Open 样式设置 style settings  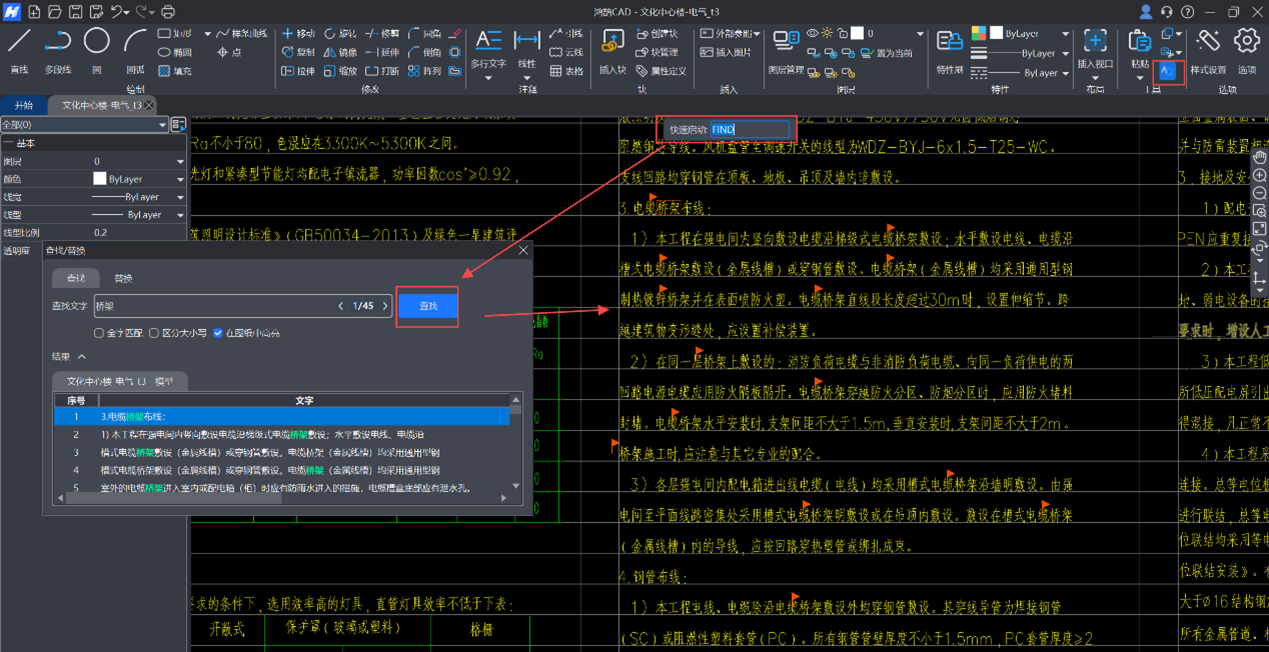pyautogui.click(x=1208, y=42)
